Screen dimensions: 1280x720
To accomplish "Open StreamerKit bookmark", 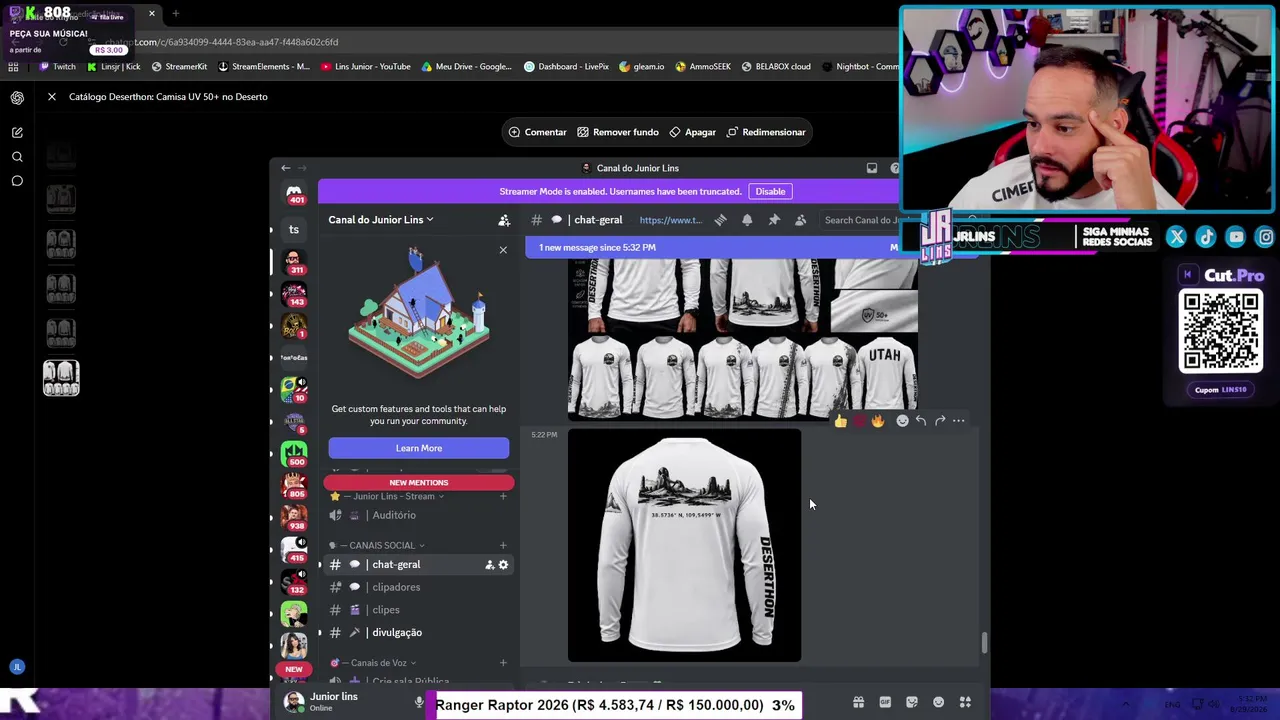I will pyautogui.click(x=180, y=67).
